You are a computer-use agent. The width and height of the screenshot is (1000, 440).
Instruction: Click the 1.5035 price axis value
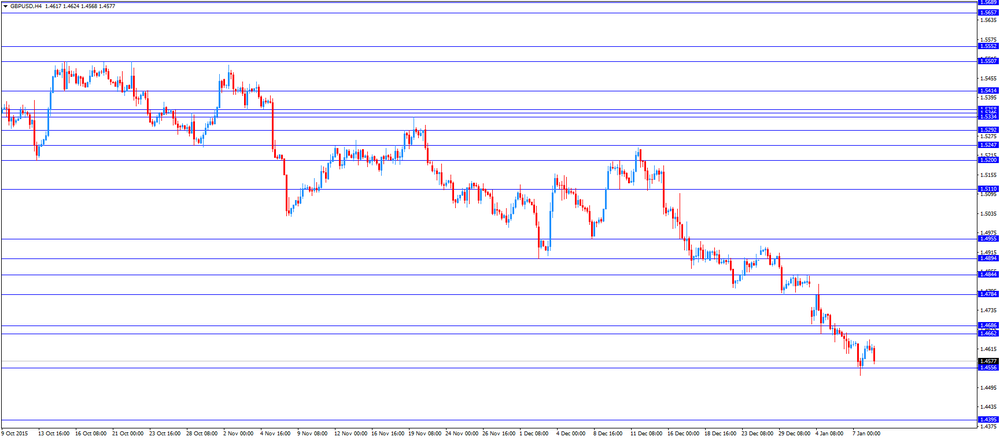[x=987, y=214]
